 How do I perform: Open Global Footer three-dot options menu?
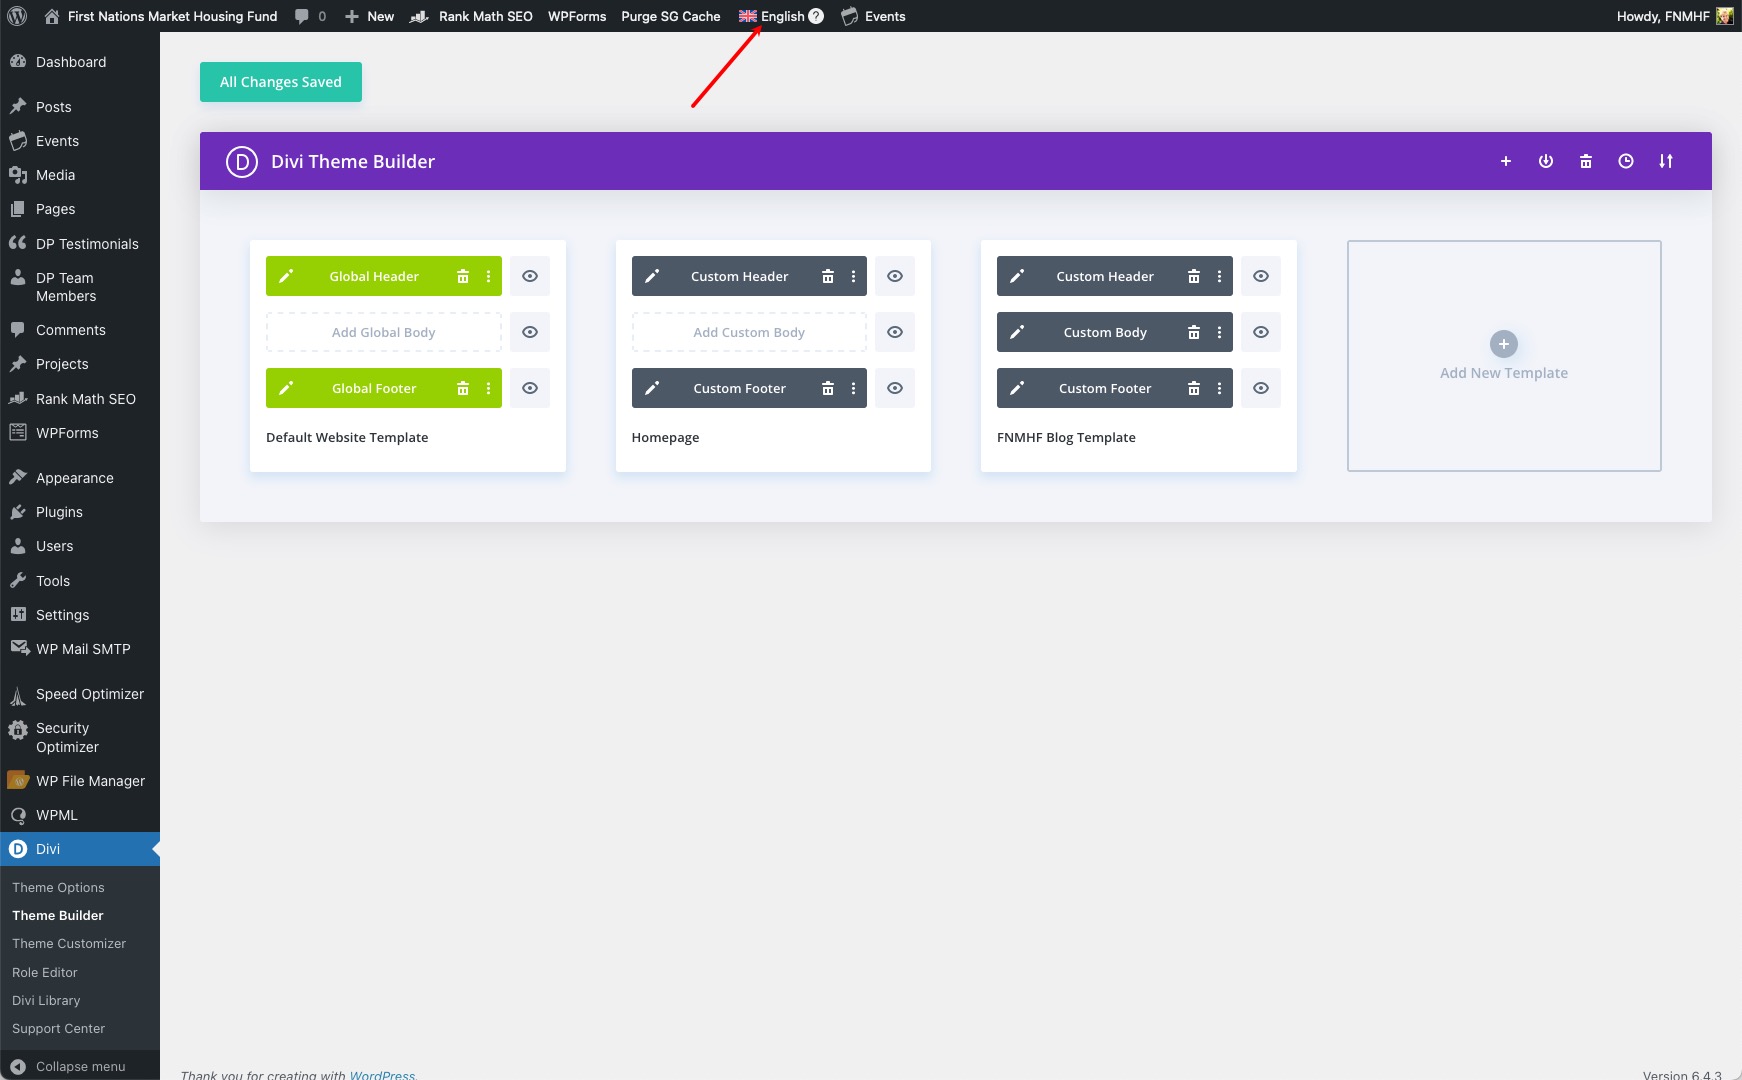point(488,388)
